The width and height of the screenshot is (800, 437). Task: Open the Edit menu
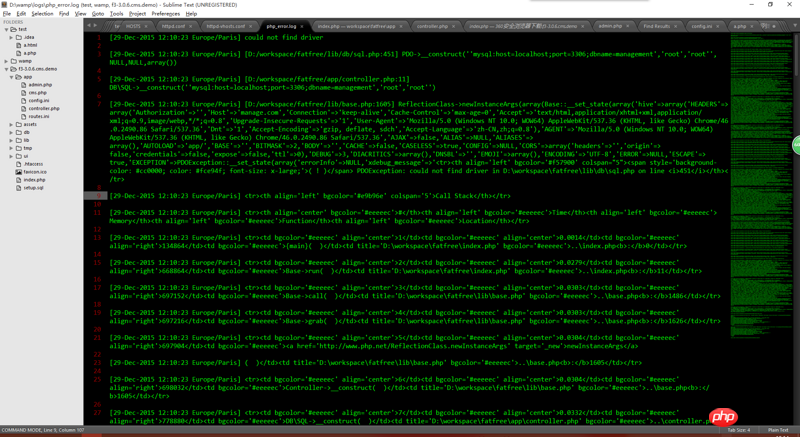(x=21, y=14)
